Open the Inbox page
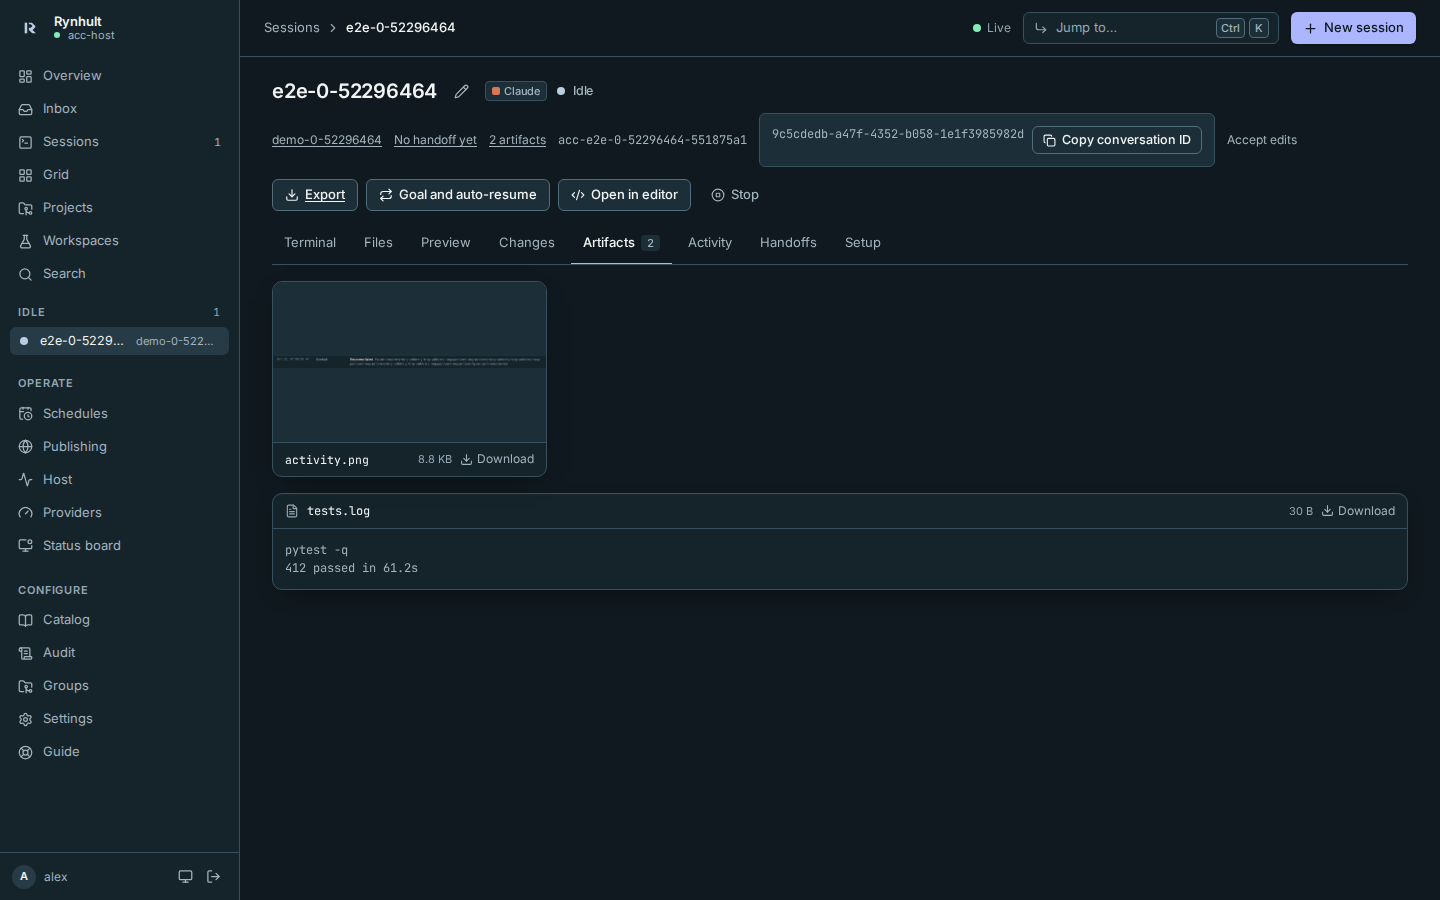 119,109
